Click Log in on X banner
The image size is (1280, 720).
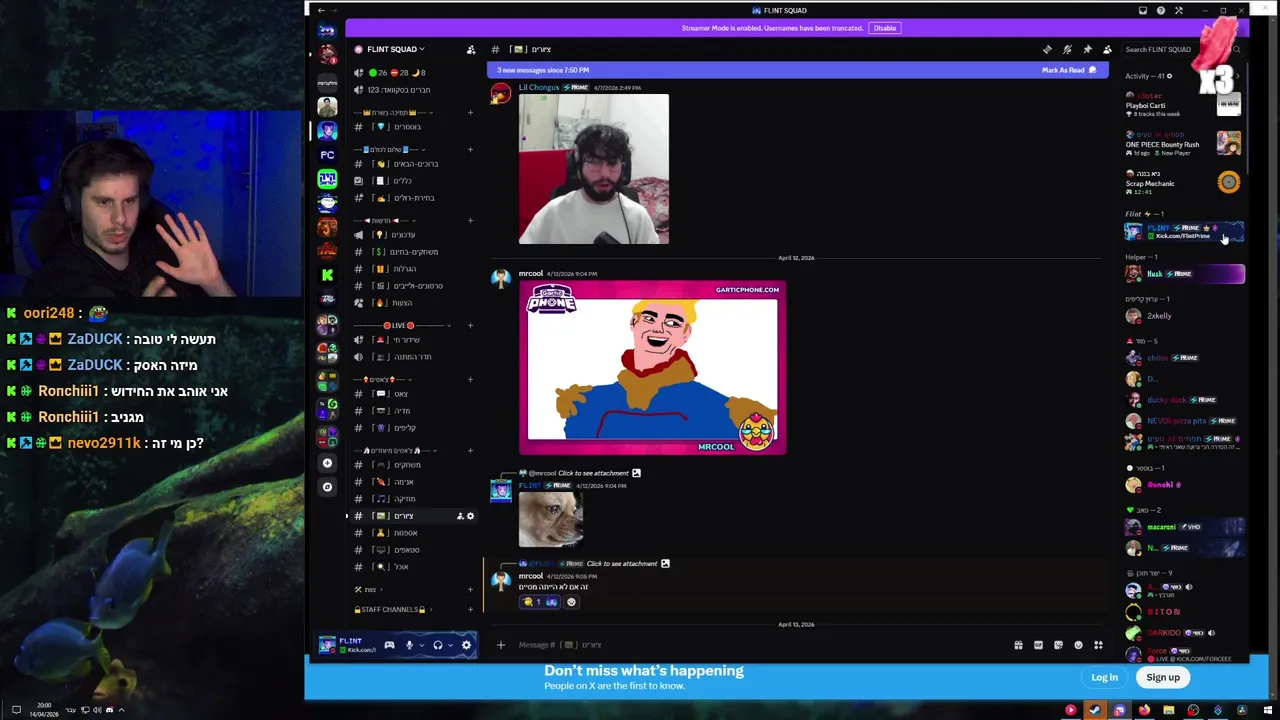pyautogui.click(x=1105, y=678)
